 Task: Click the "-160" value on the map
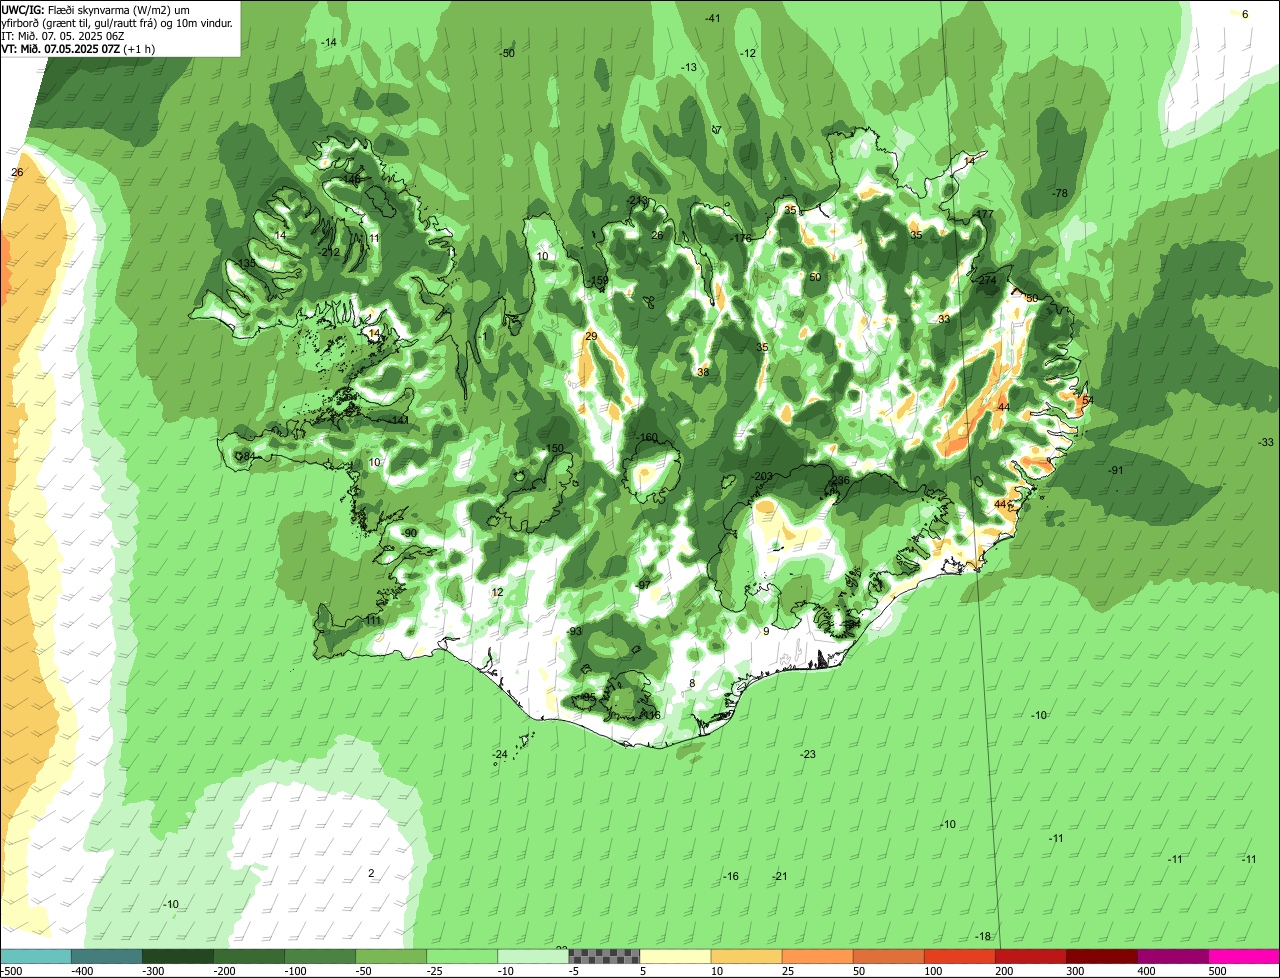(x=648, y=438)
